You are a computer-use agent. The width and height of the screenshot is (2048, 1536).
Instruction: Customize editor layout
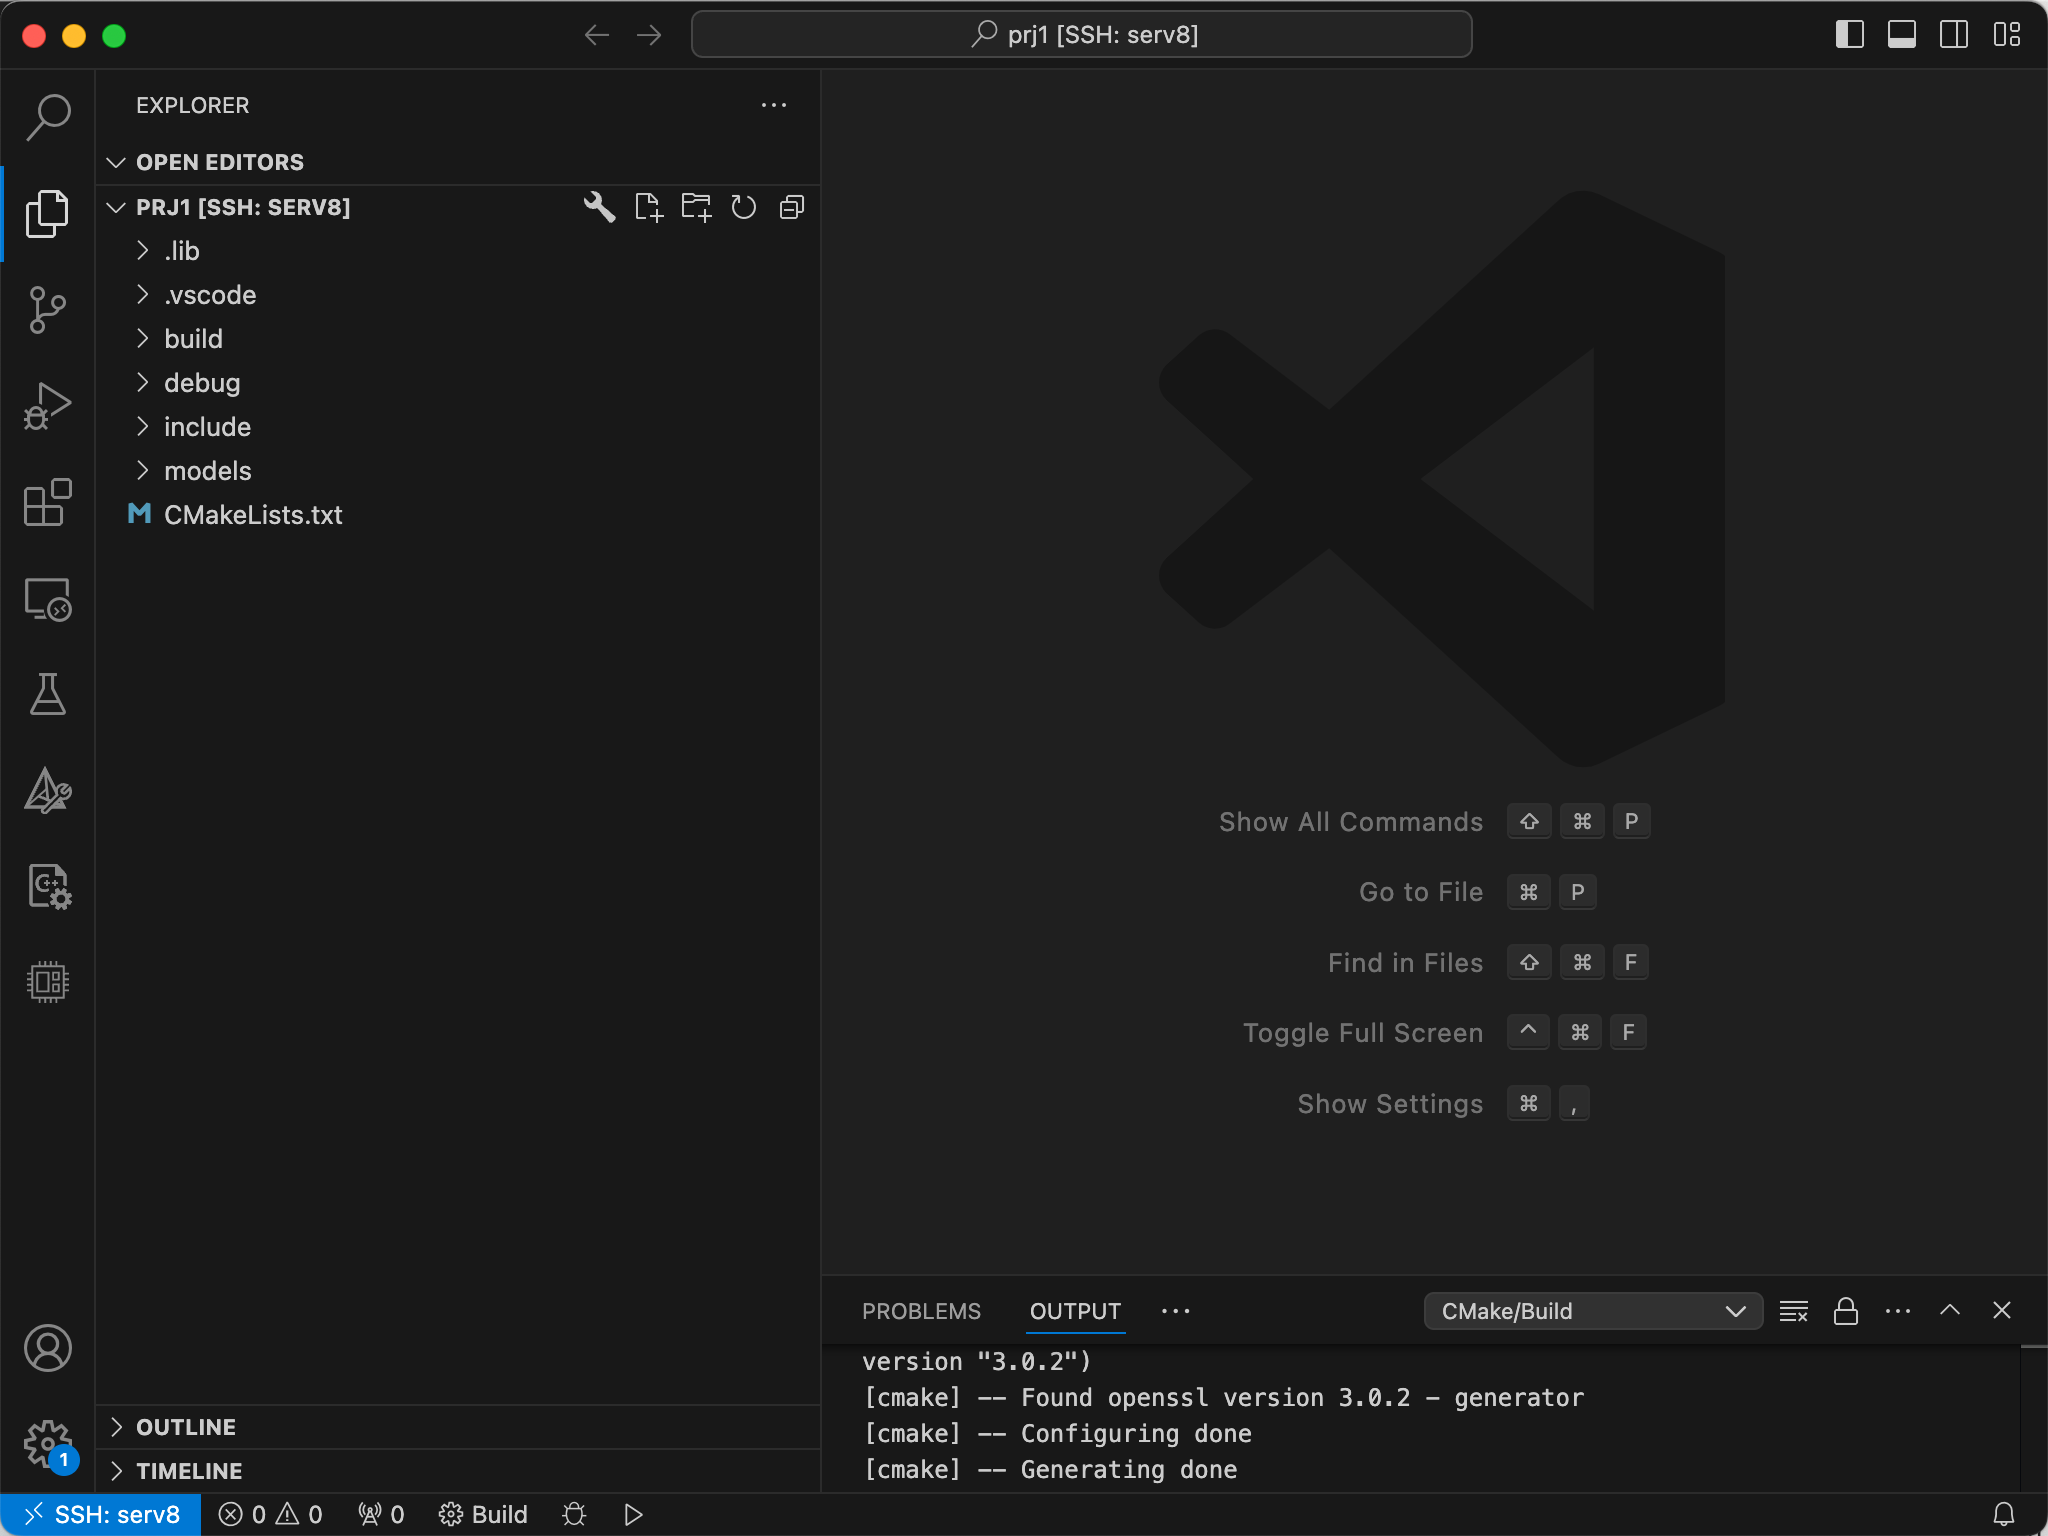[x=2006, y=35]
